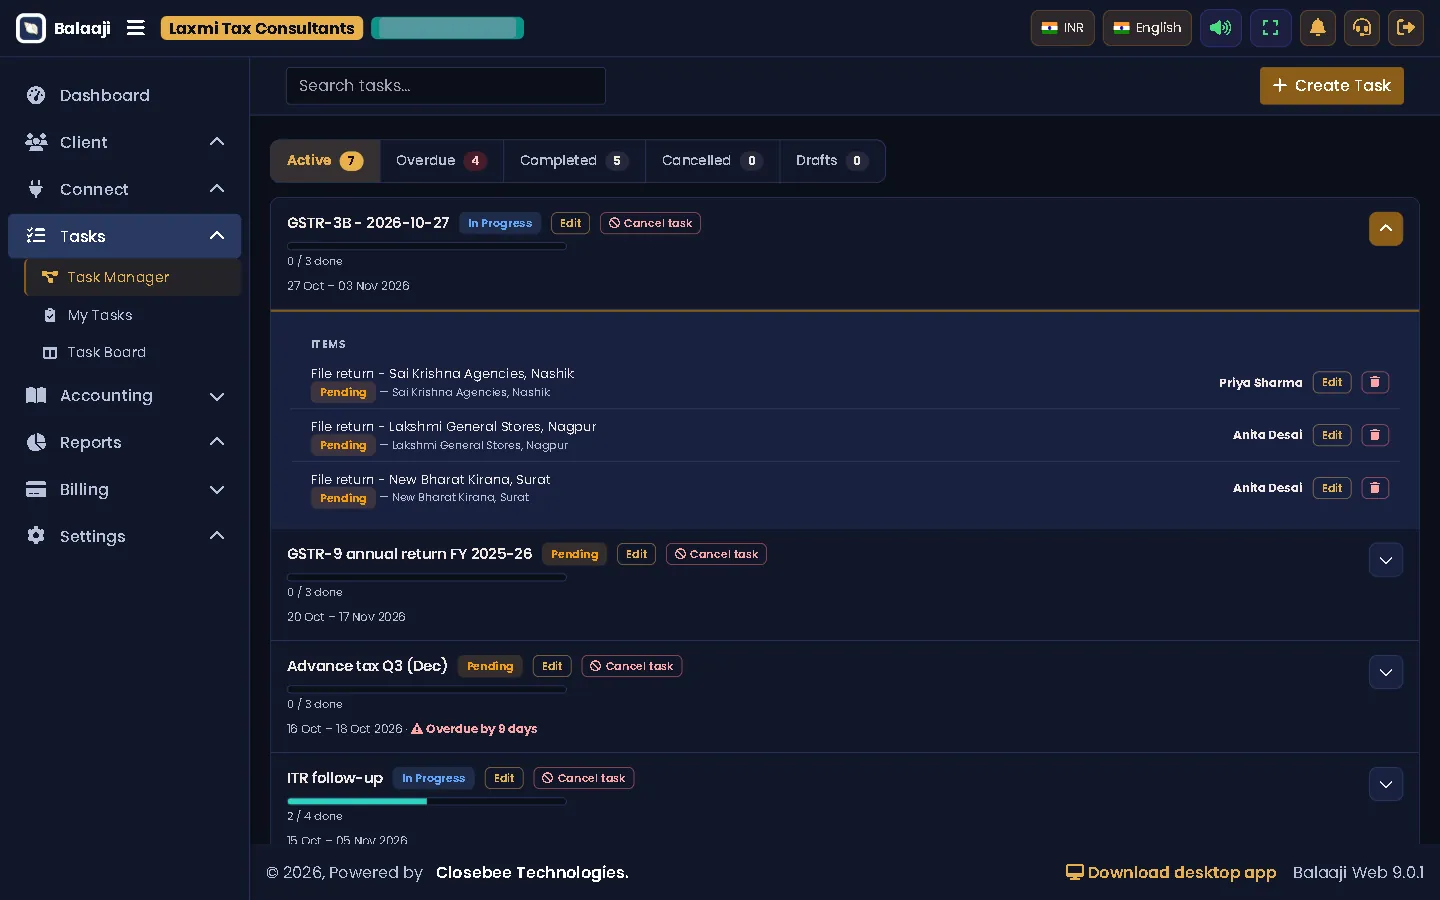Click the Search tasks field

click(x=446, y=86)
